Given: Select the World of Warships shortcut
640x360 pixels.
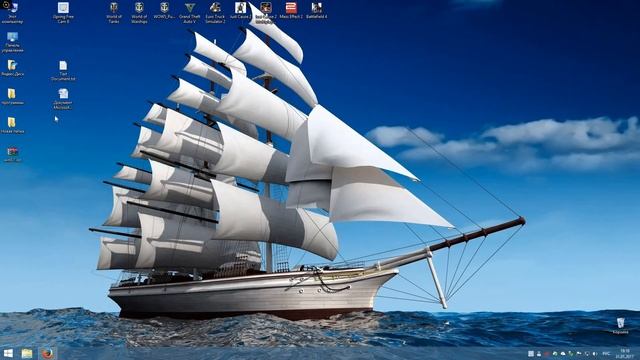Looking at the screenshot, I should 139,12.
